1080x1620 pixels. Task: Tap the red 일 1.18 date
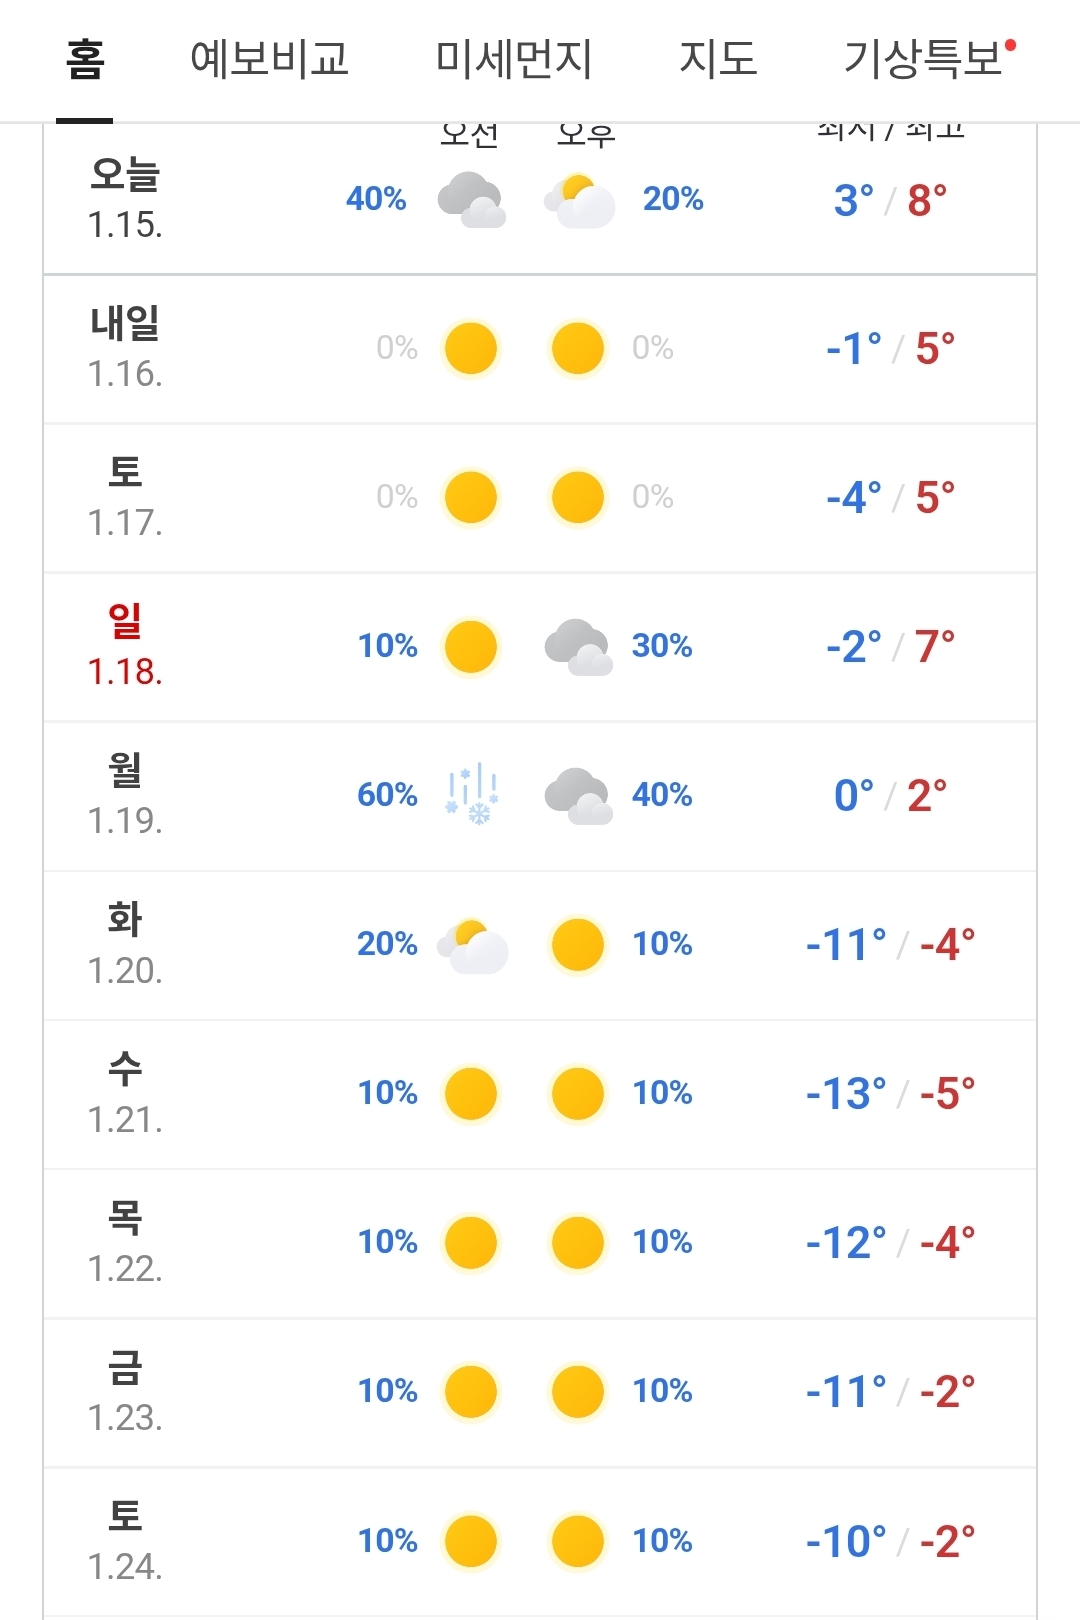[x=125, y=646]
